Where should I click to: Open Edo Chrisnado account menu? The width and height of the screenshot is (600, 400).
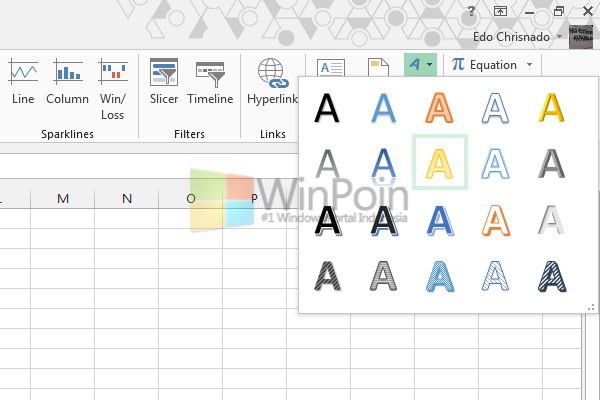(517, 37)
